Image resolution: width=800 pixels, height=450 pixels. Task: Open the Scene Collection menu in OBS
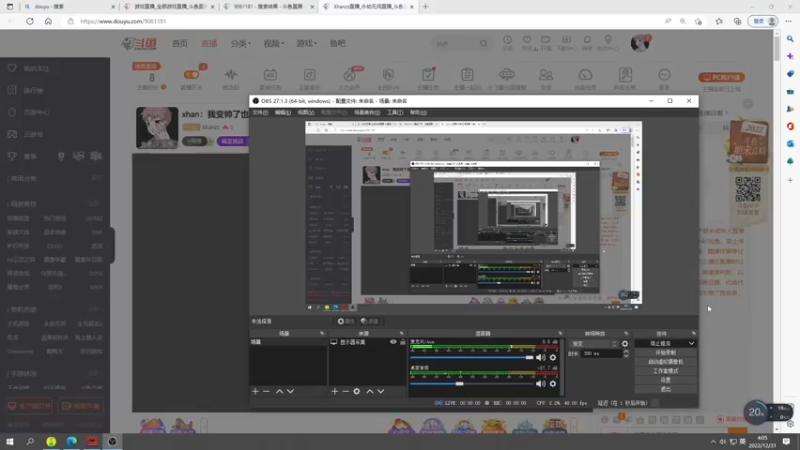pos(367,112)
